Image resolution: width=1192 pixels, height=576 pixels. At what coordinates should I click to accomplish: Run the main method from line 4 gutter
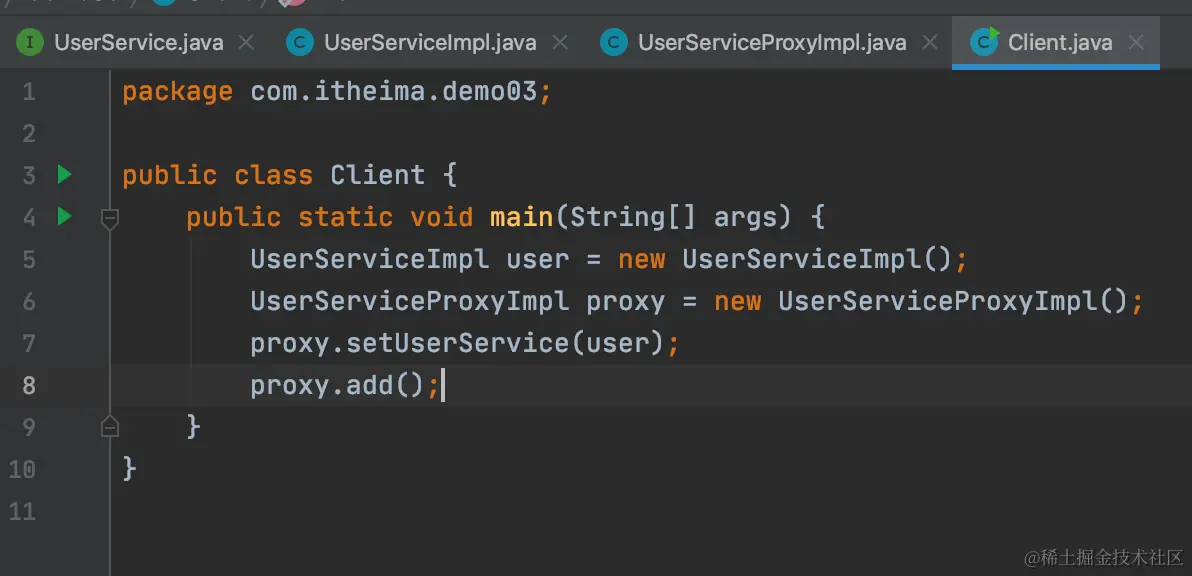(65, 217)
